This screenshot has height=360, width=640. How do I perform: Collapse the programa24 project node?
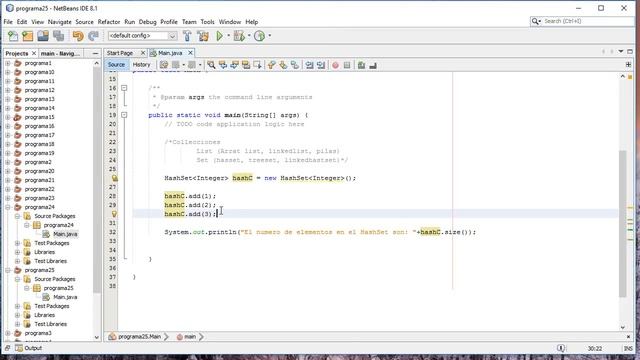point(8,207)
